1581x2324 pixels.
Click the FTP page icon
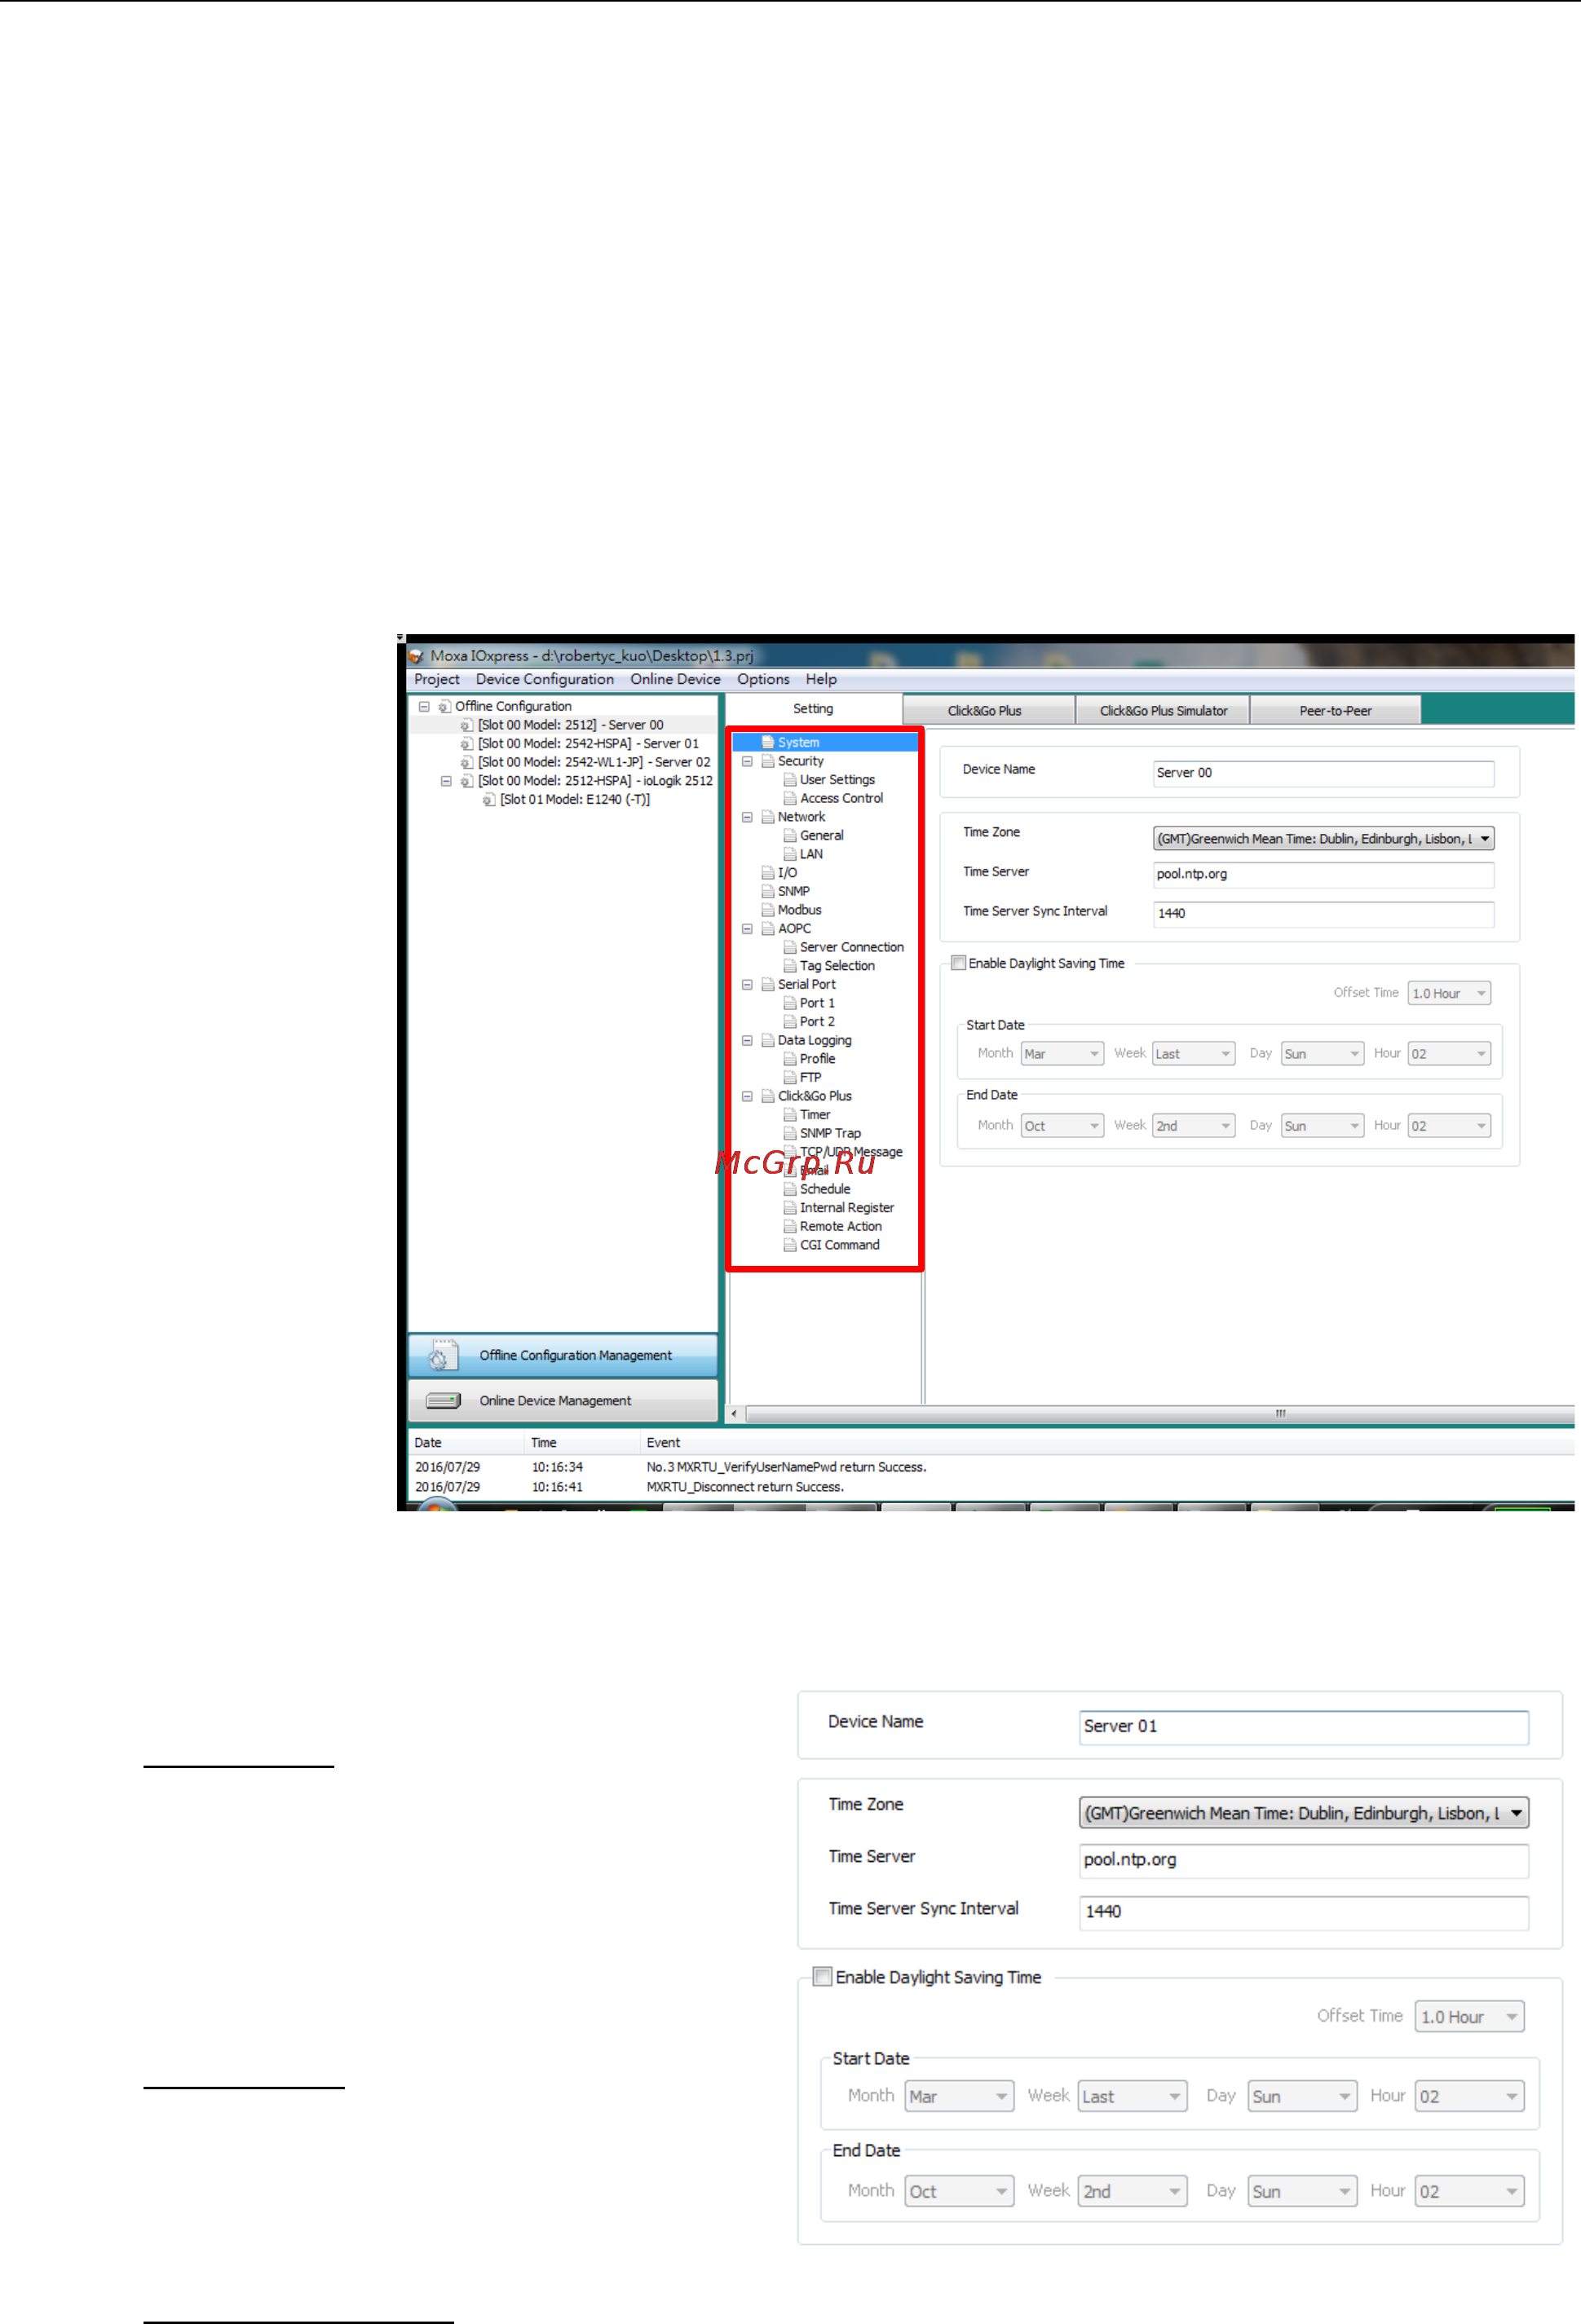pyautogui.click(x=790, y=1078)
